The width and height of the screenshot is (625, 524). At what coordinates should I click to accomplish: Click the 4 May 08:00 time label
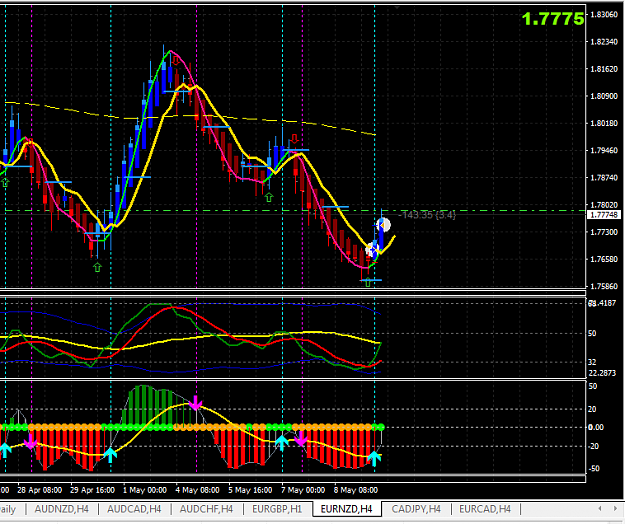click(x=197, y=490)
